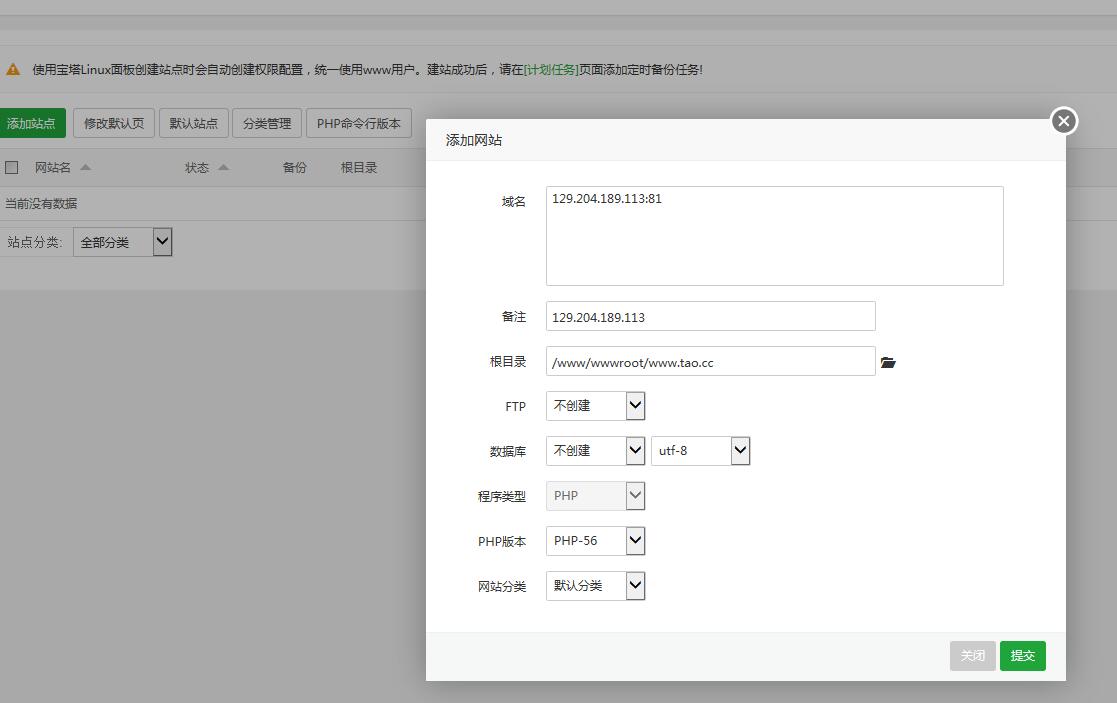Open the 网站分类 dropdown
Image resolution: width=1117 pixels, height=703 pixels.
pyautogui.click(x=595, y=585)
